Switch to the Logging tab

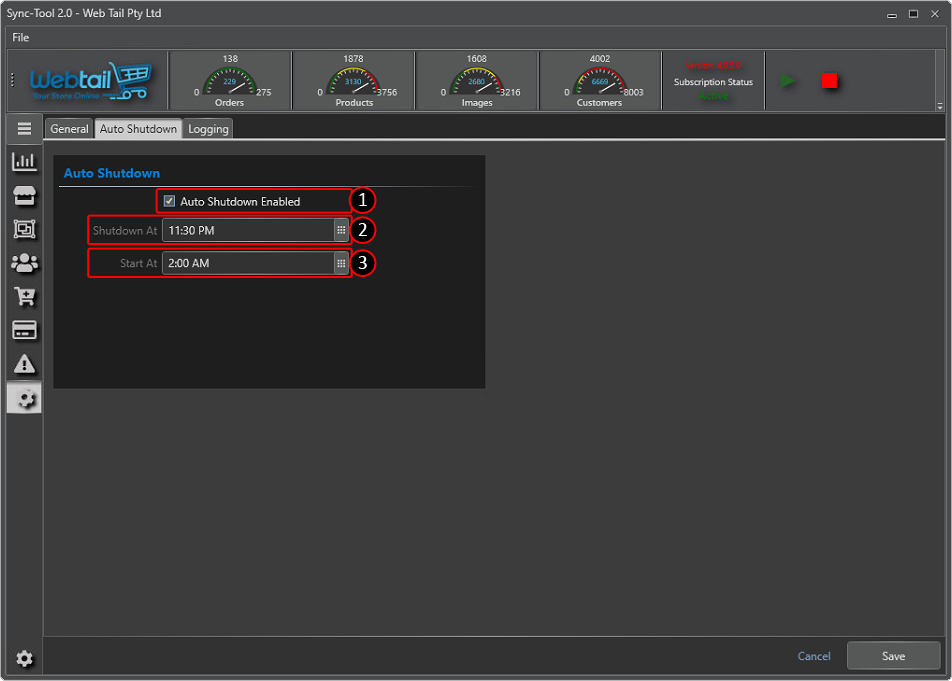[x=208, y=129]
